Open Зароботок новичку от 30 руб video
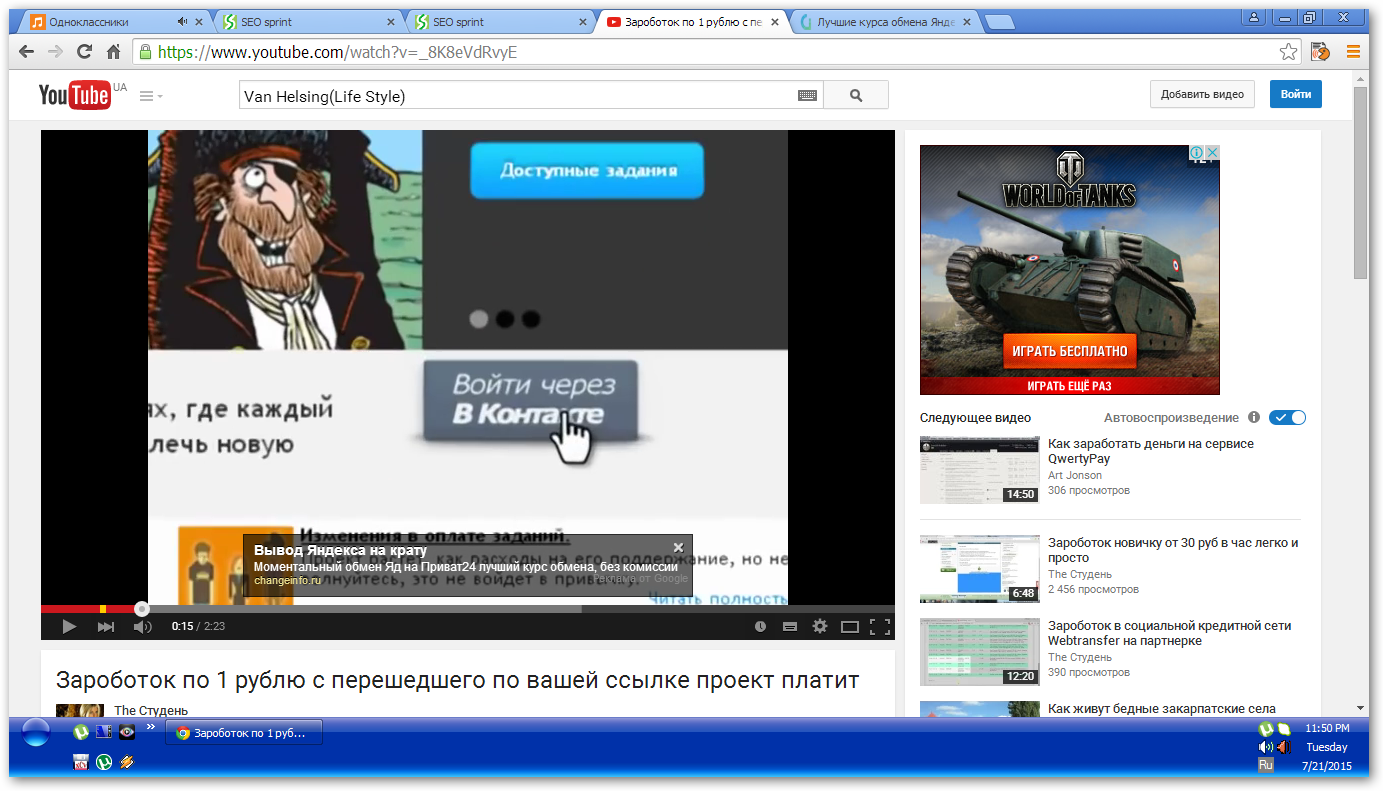Screen dimensions: 1383x791 pyautogui.click(x=1173, y=550)
